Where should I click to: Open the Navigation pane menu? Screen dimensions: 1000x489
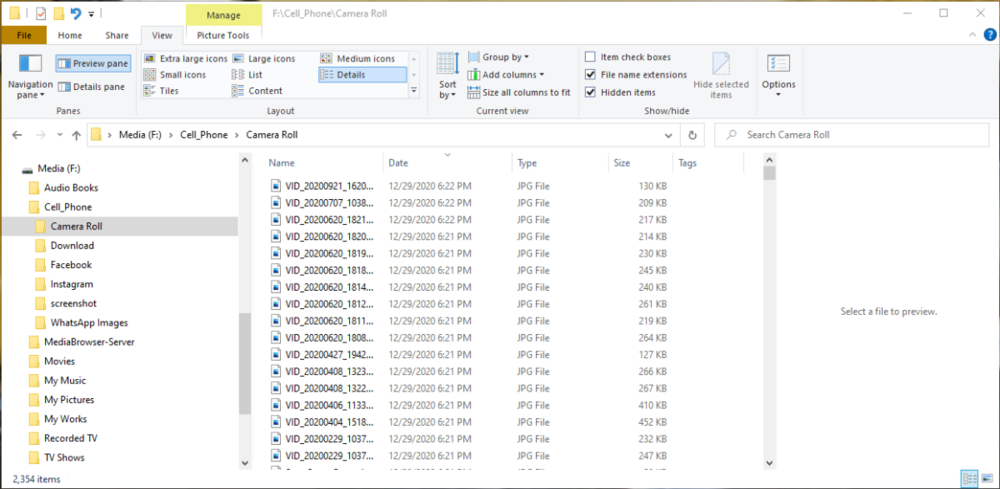(x=30, y=77)
